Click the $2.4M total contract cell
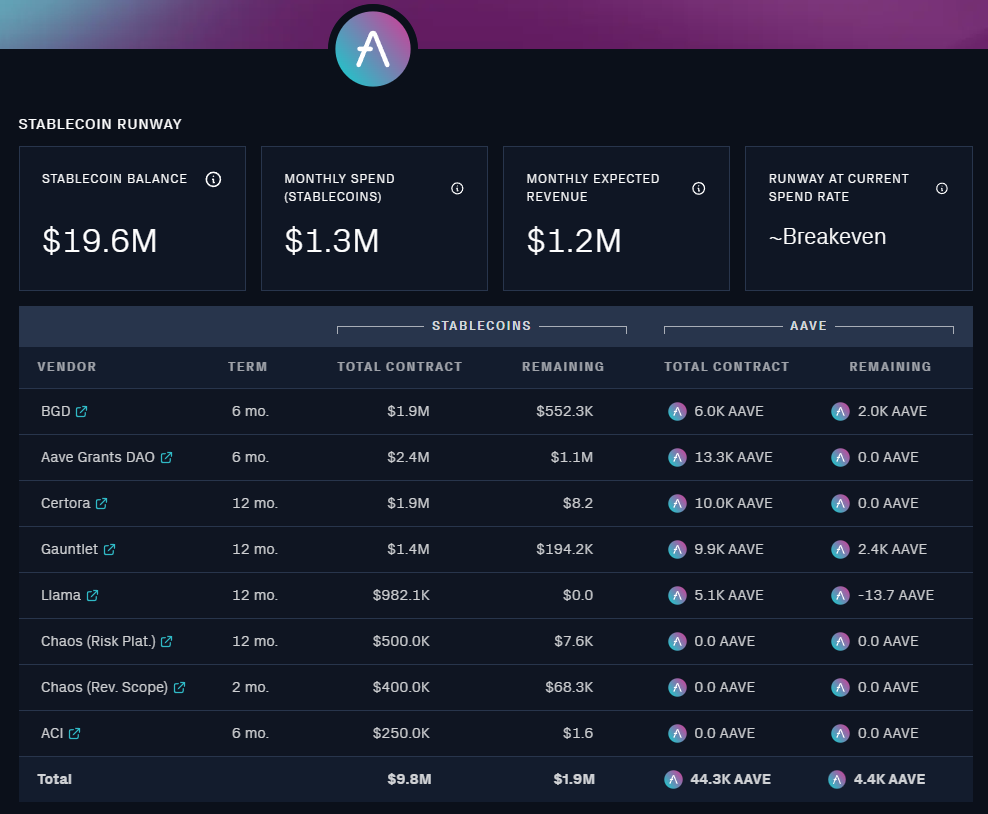The image size is (988, 814). 408,457
